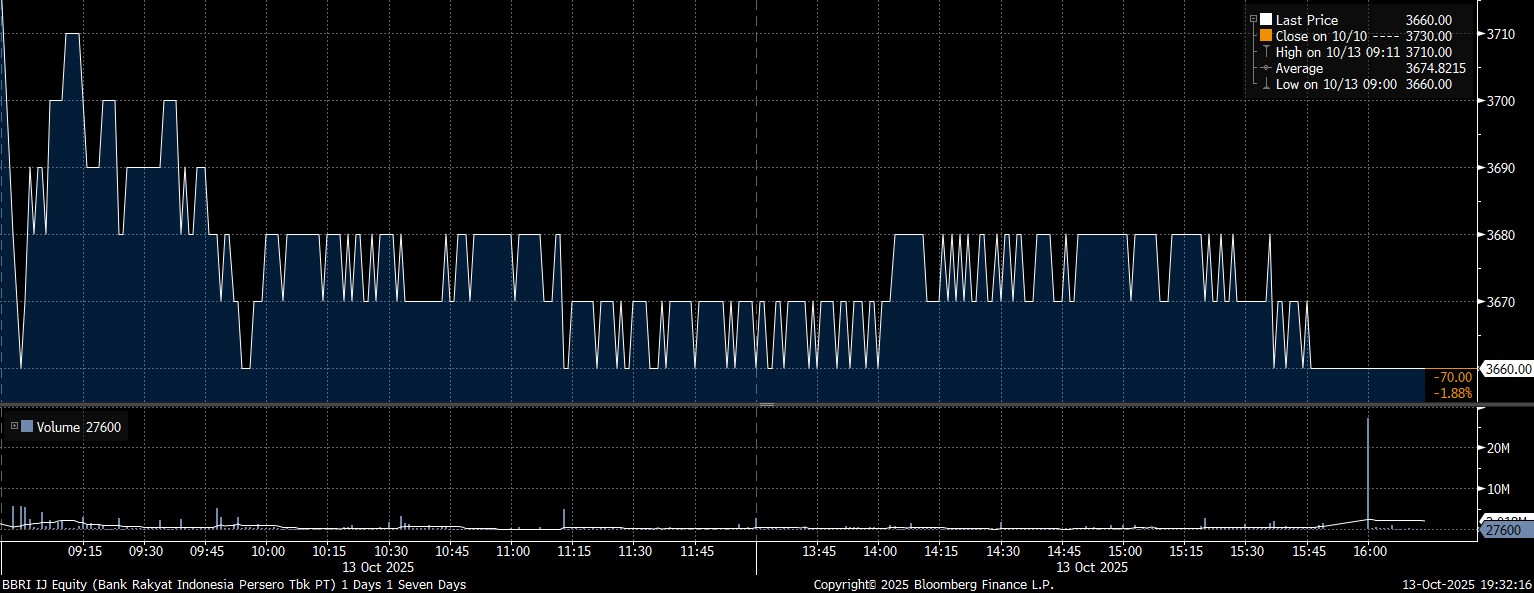Click the 16:00 time axis label
The height and width of the screenshot is (593, 1534).
click(x=1369, y=551)
